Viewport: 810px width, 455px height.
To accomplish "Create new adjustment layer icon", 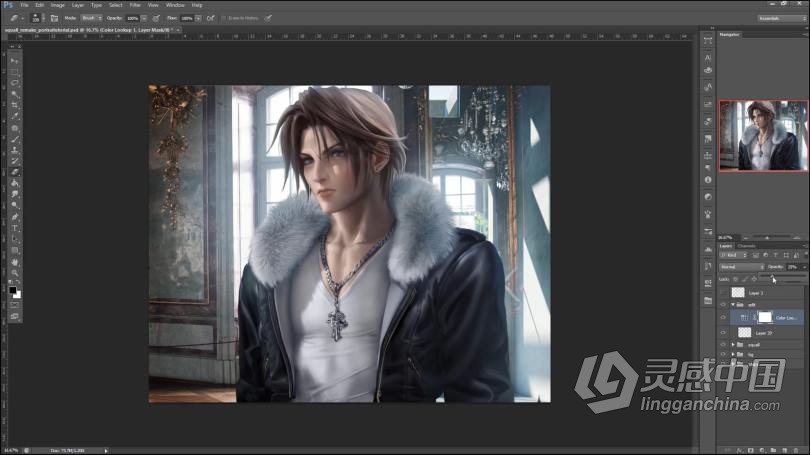I will click(x=762, y=451).
